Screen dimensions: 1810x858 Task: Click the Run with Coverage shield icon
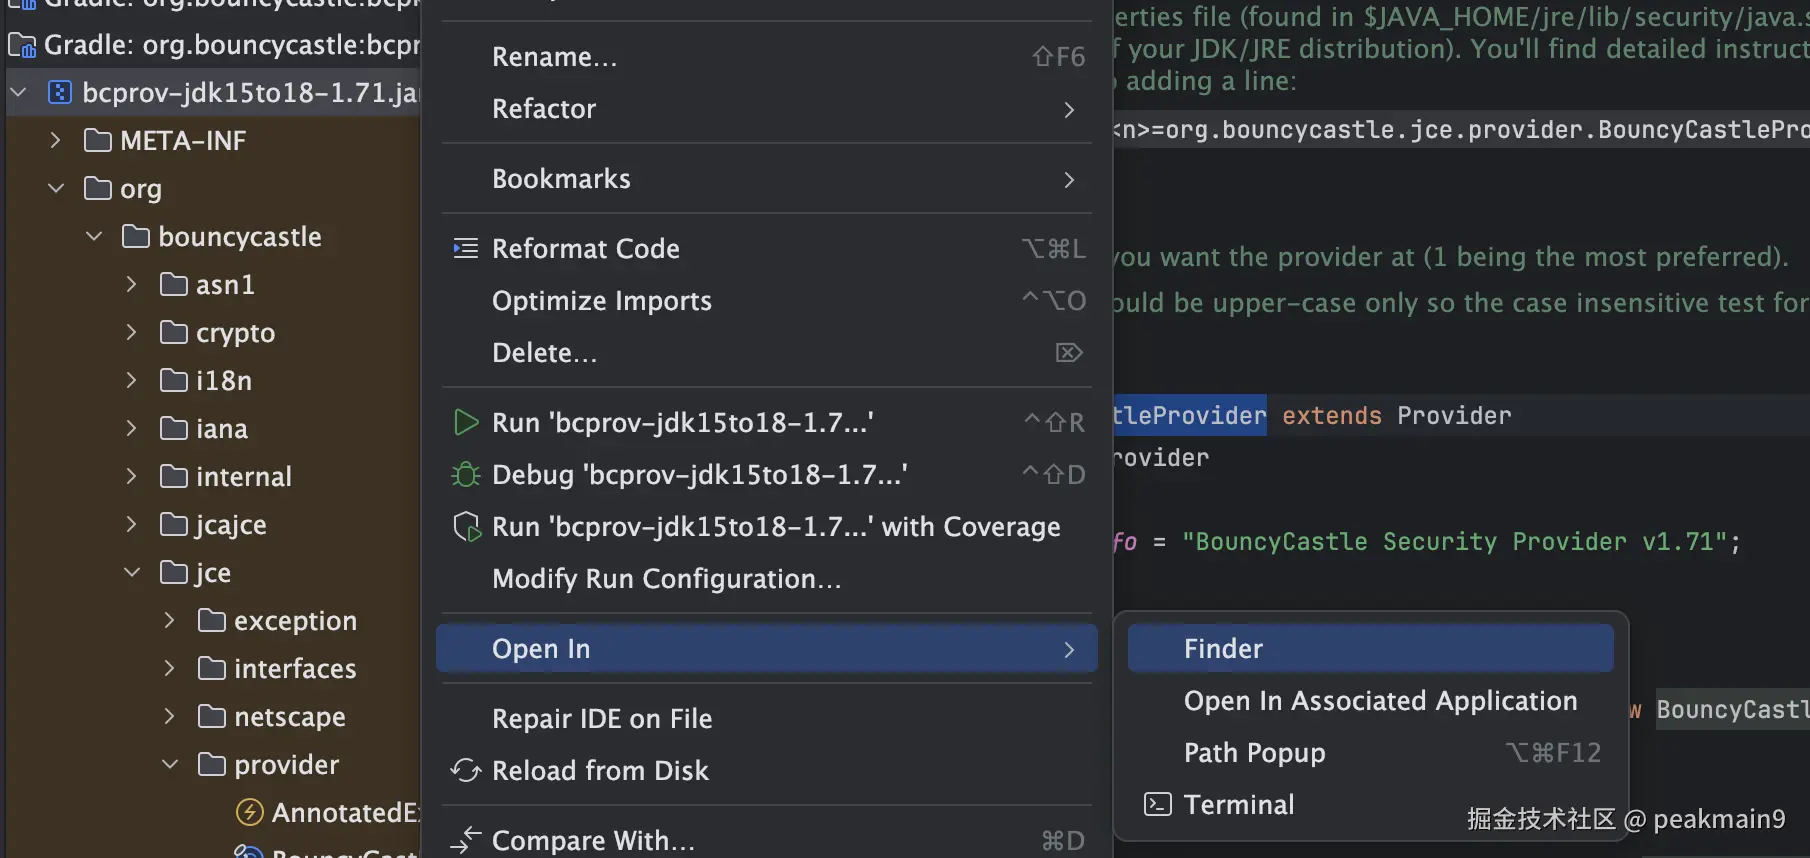pyautogui.click(x=466, y=527)
